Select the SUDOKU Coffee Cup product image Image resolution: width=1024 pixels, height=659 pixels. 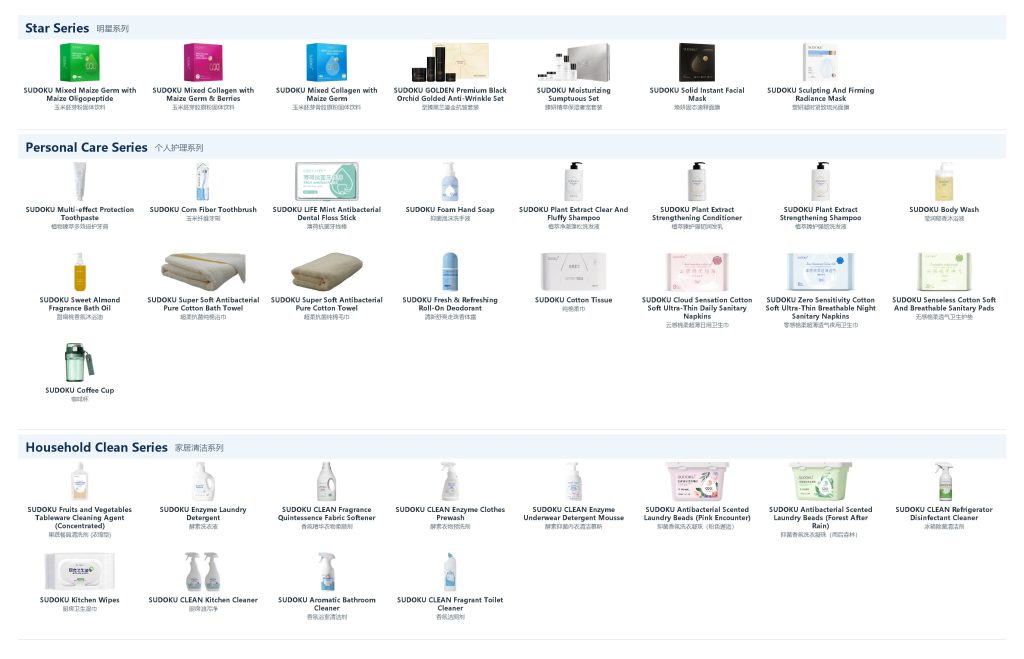click(x=80, y=362)
